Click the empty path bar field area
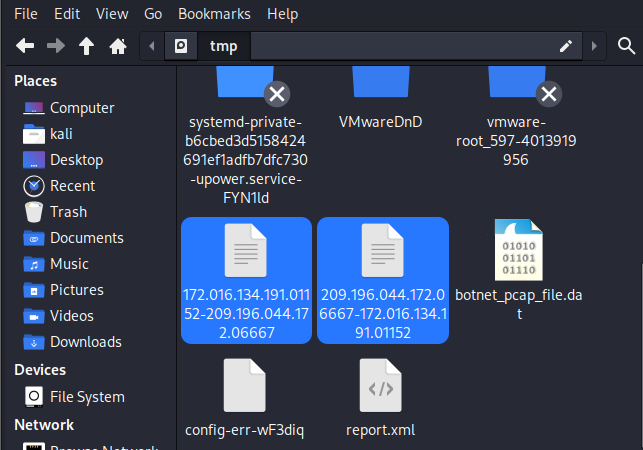This screenshot has height=450, width=643. click(x=404, y=46)
